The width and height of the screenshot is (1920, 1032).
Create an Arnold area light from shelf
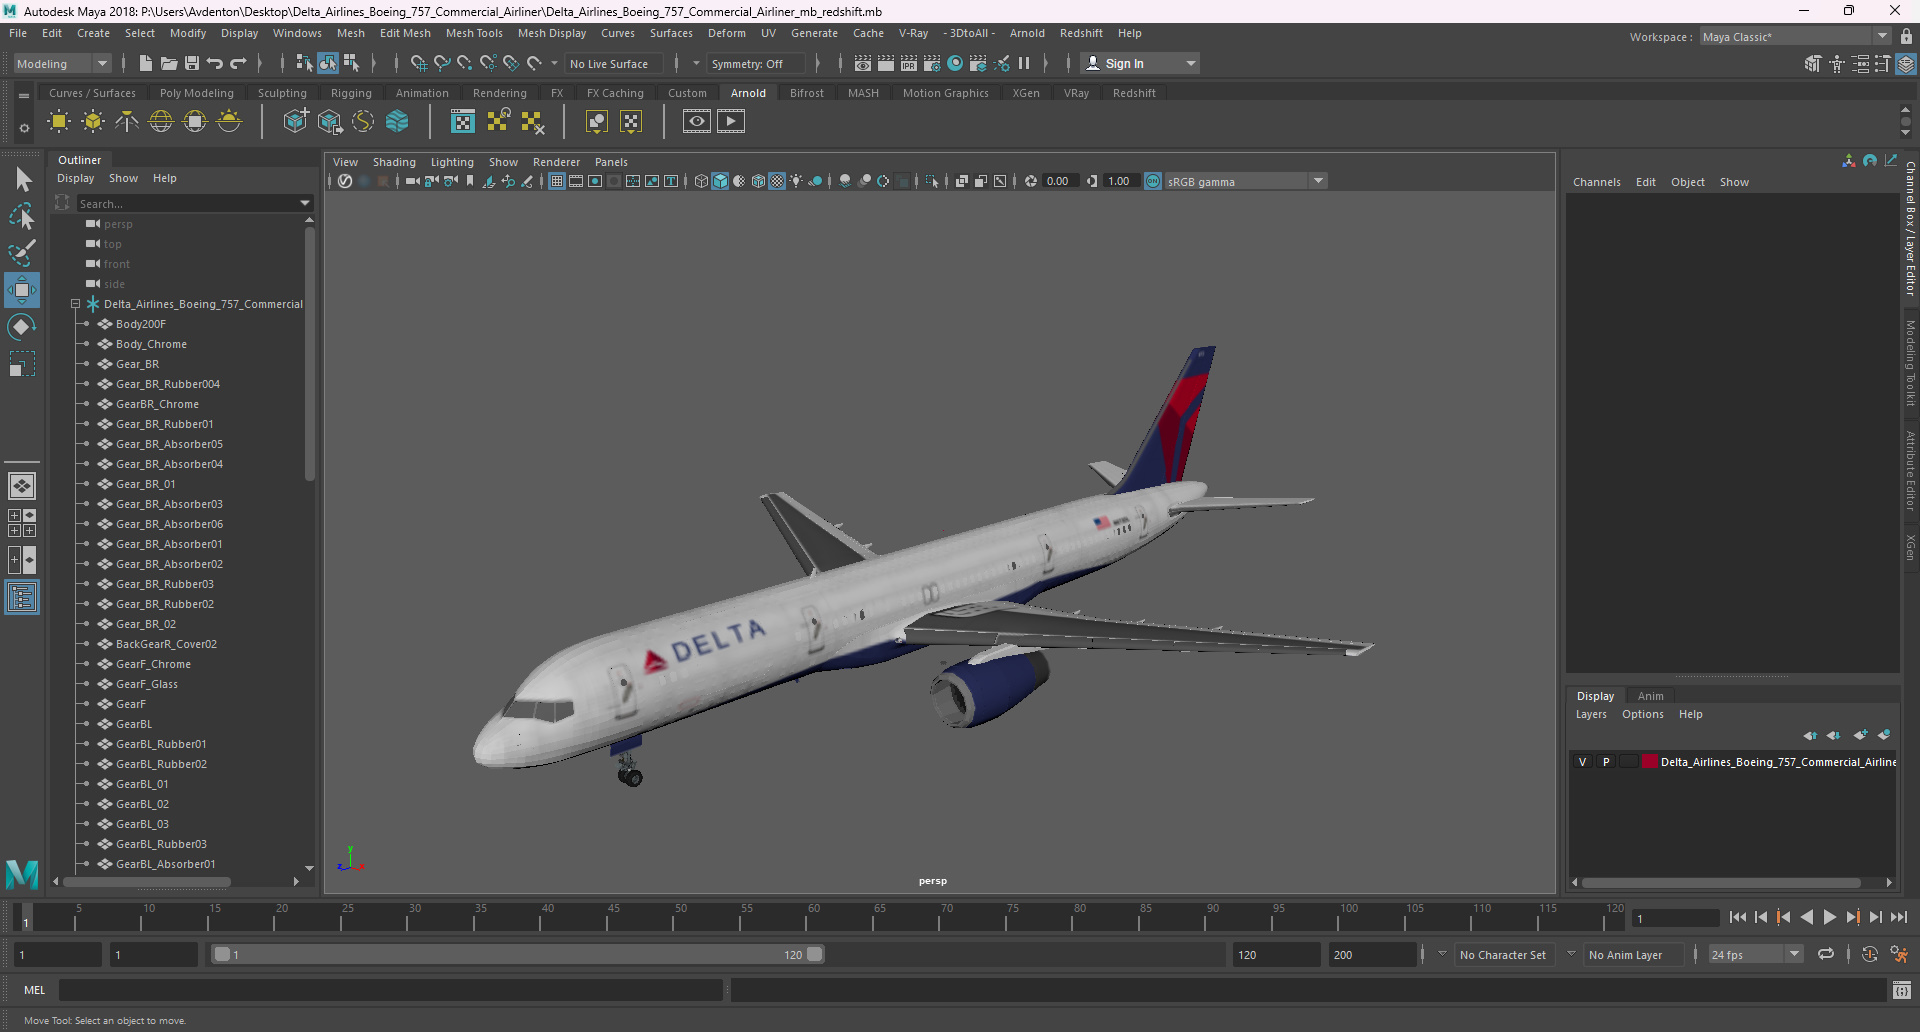pyautogui.click(x=59, y=122)
